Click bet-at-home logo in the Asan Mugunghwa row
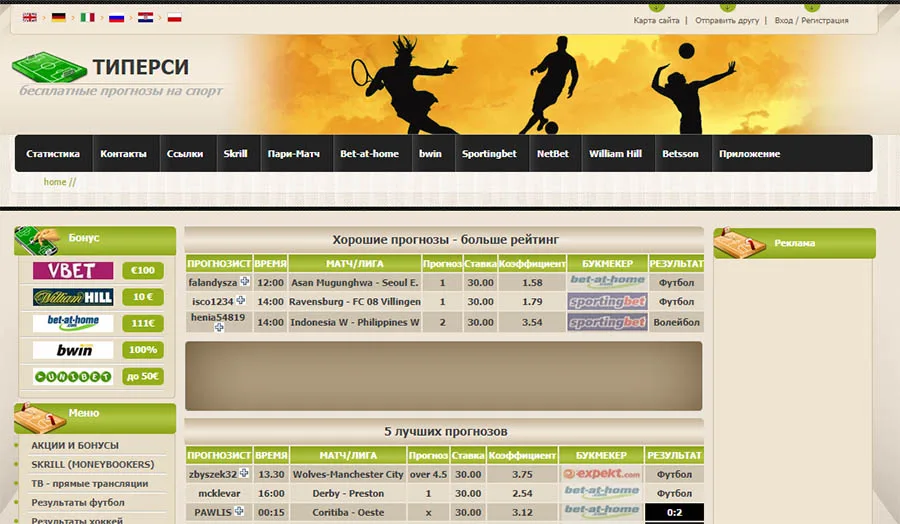 tap(607, 281)
